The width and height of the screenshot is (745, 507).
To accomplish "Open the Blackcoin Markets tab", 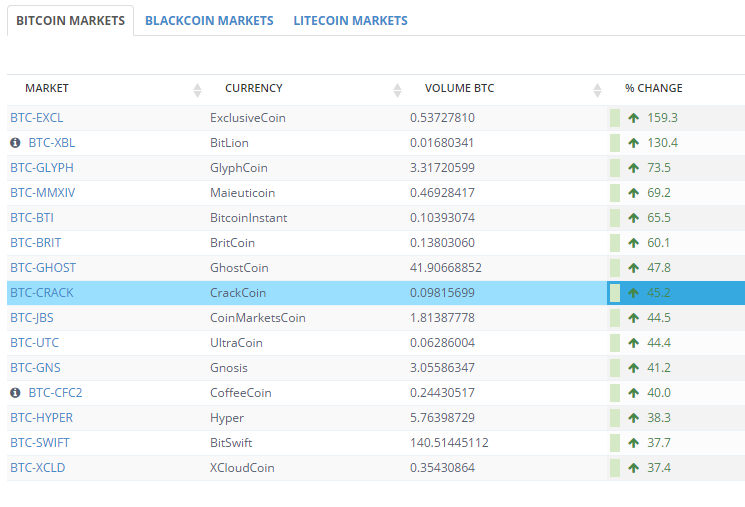I will tap(209, 21).
